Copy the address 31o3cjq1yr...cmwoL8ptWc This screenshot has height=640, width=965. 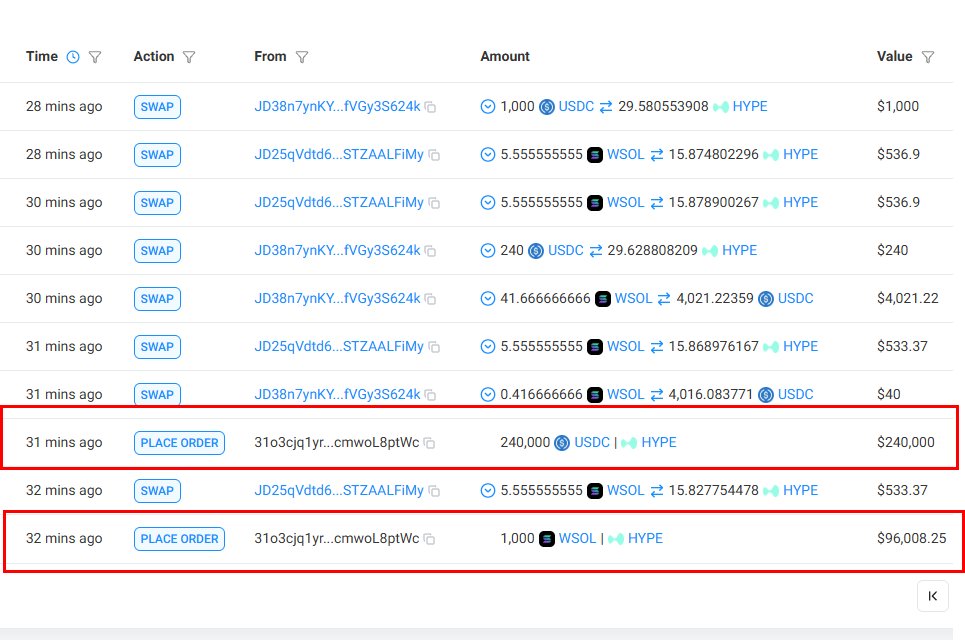429,442
